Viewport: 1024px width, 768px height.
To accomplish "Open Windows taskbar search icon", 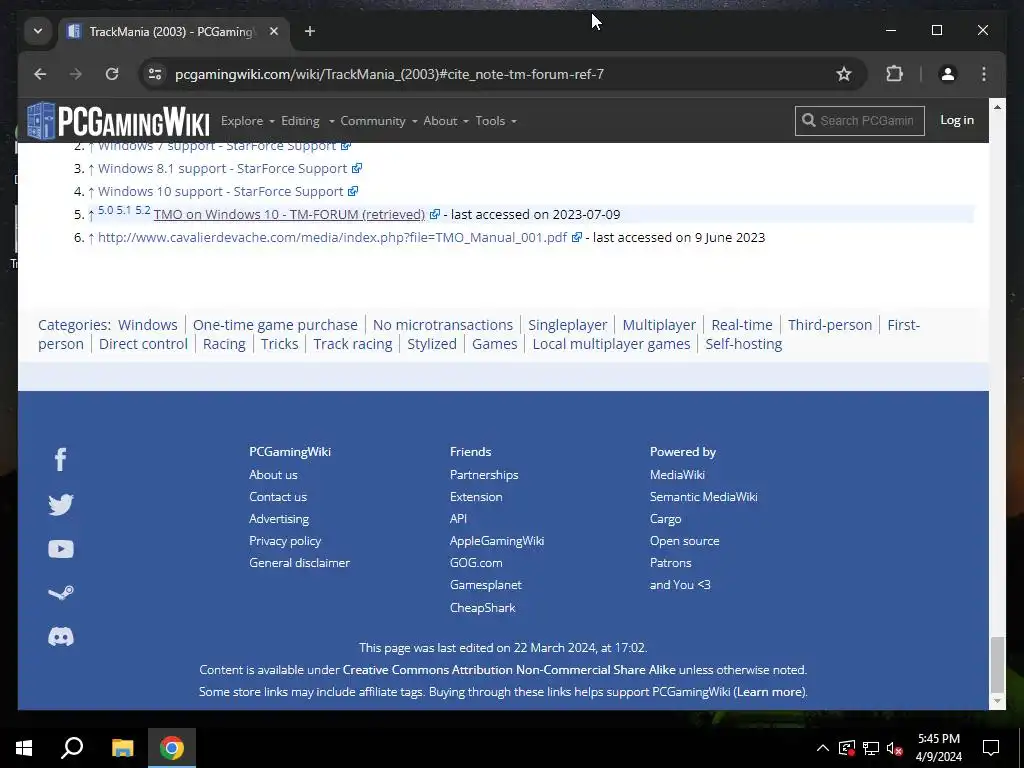I will [x=72, y=748].
